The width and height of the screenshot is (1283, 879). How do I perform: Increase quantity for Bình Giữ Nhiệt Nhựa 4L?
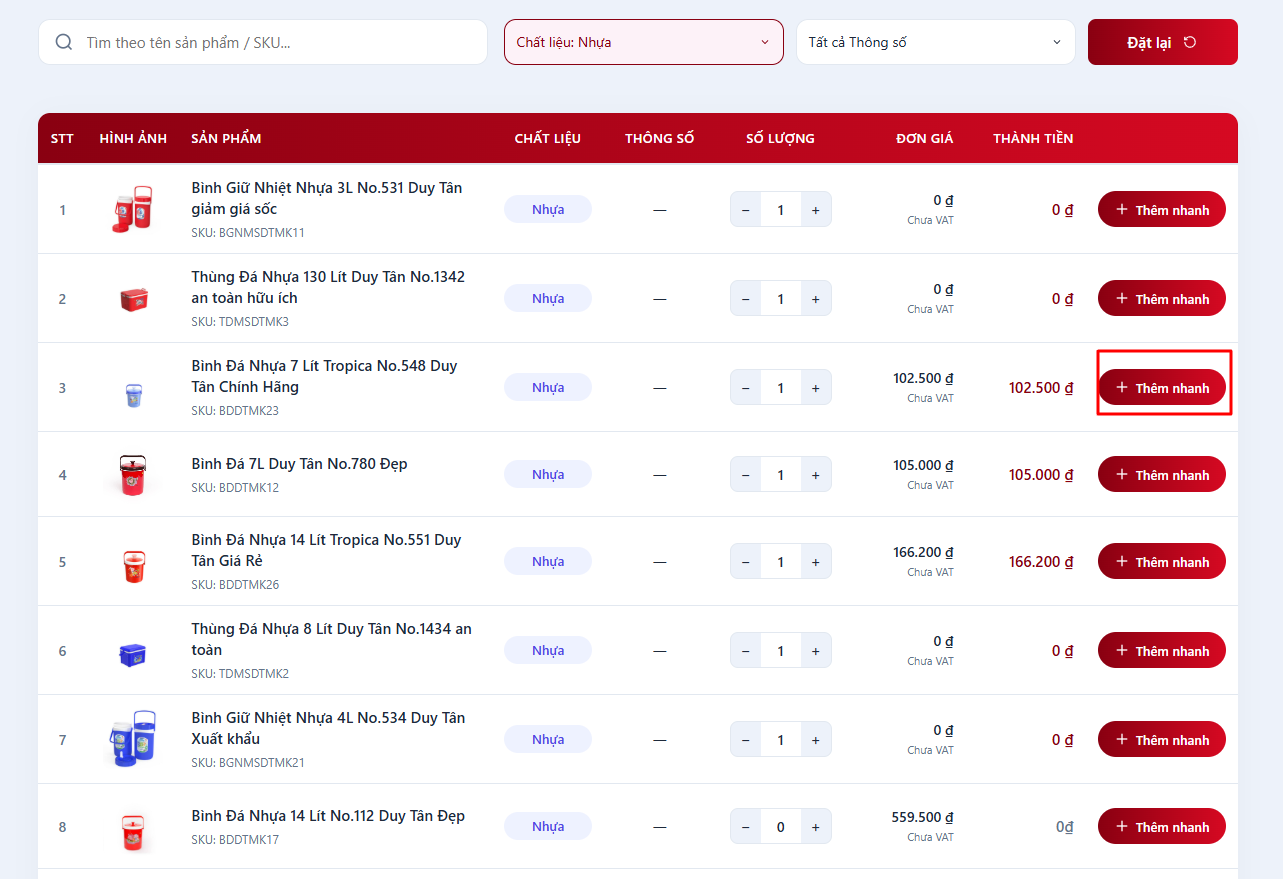815,740
